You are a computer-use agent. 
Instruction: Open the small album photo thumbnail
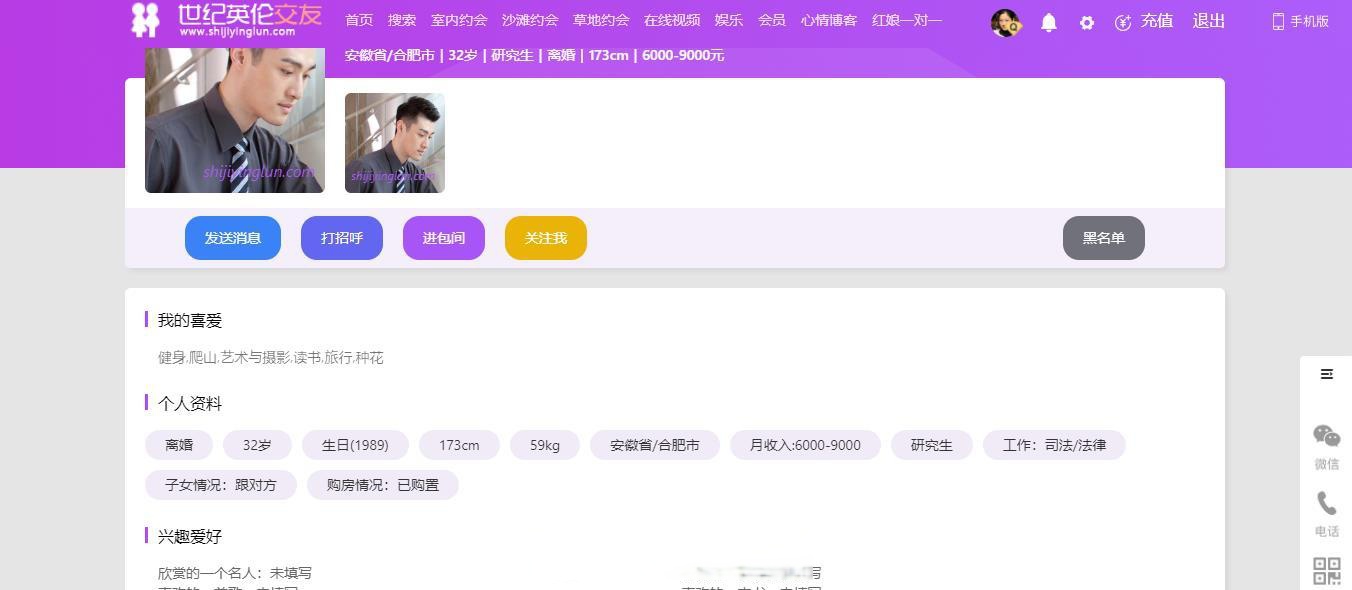(395, 143)
